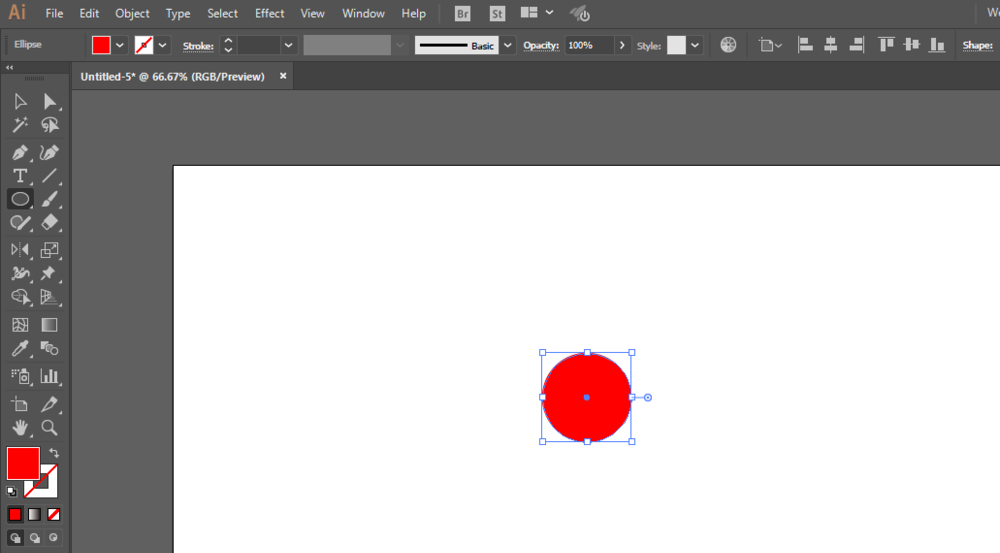Open the Window menu
The height and width of the screenshot is (553, 1000).
coord(363,13)
